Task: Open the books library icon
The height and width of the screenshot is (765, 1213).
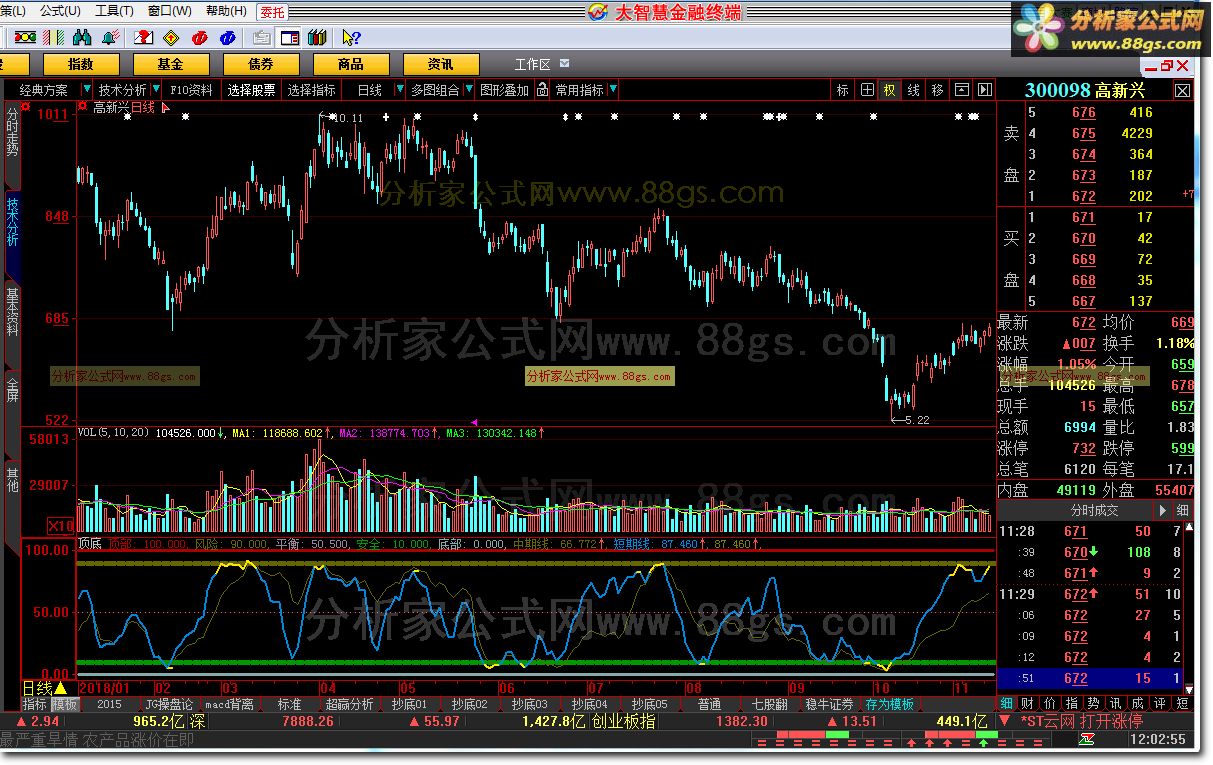Action: coord(318,37)
